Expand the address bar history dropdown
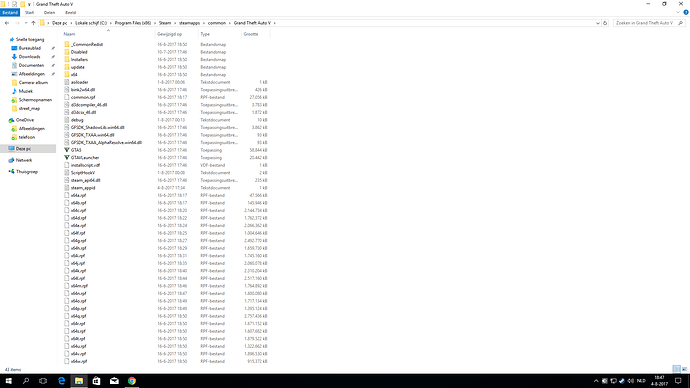The width and height of the screenshot is (690, 388). click(598, 23)
